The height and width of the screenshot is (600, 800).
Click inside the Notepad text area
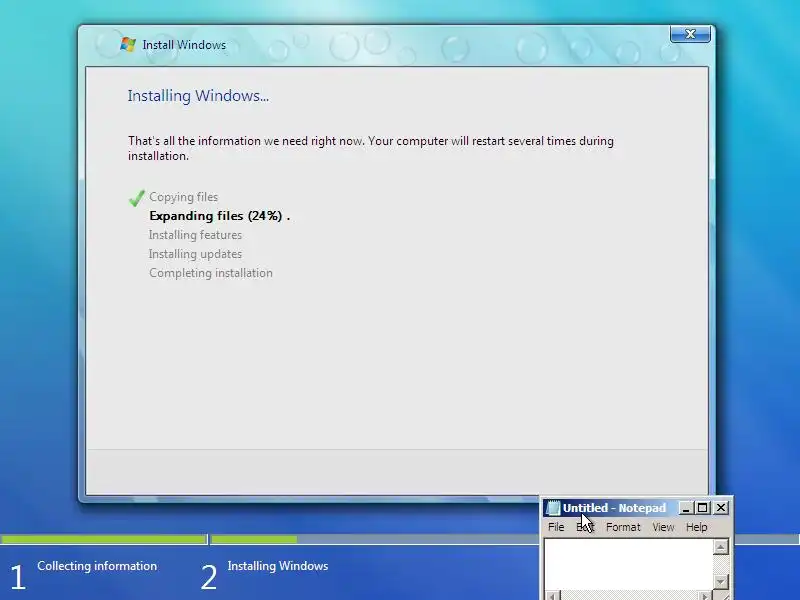point(629,564)
